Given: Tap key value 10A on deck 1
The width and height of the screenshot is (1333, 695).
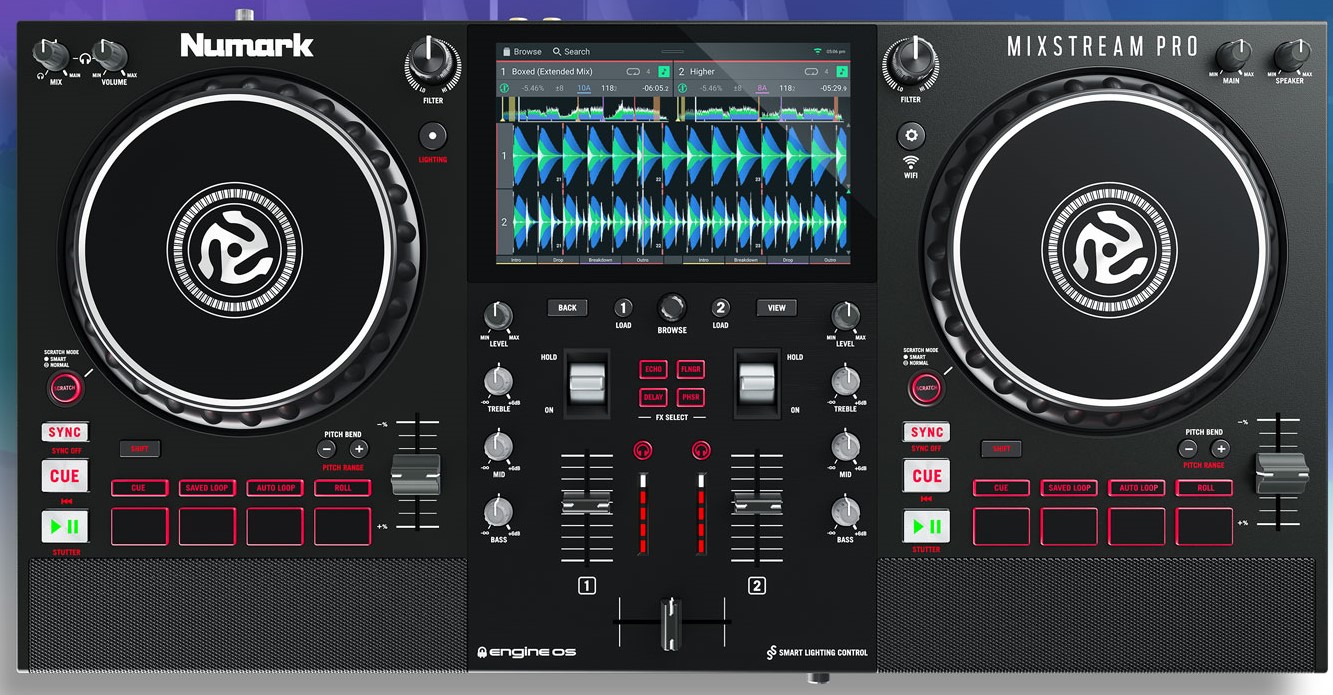Looking at the screenshot, I should [583, 88].
